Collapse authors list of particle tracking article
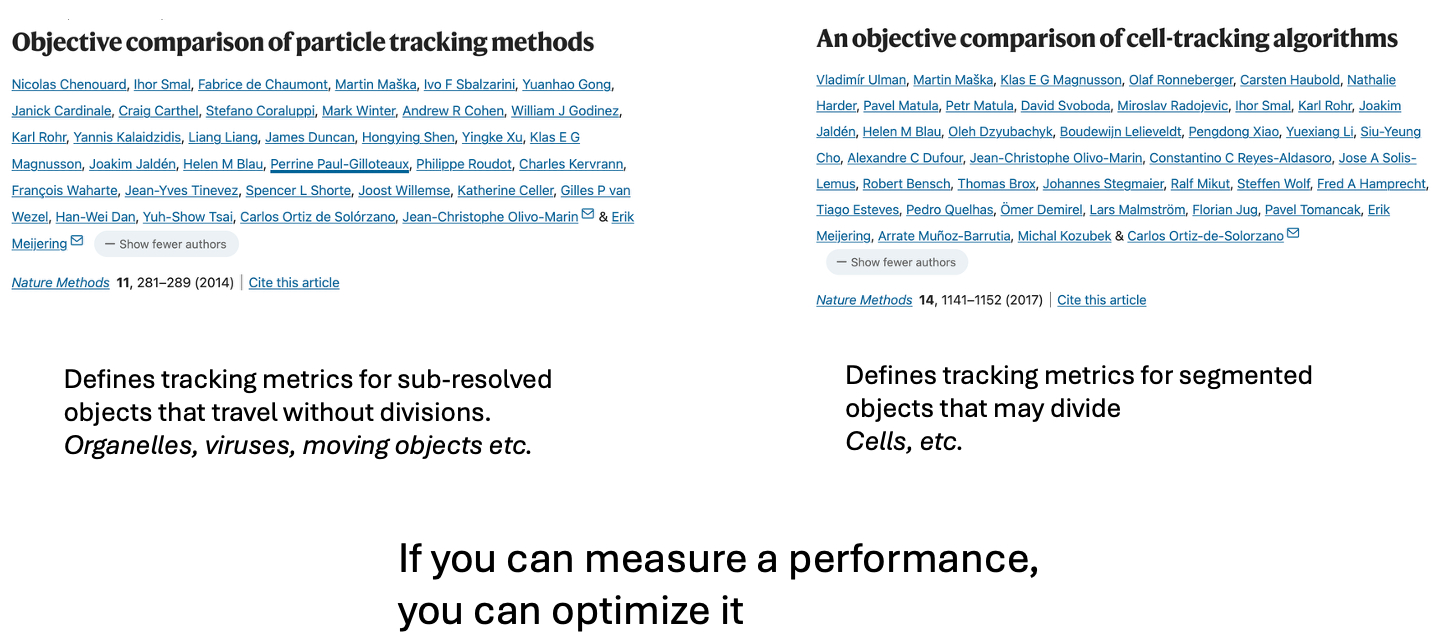 click(x=166, y=244)
